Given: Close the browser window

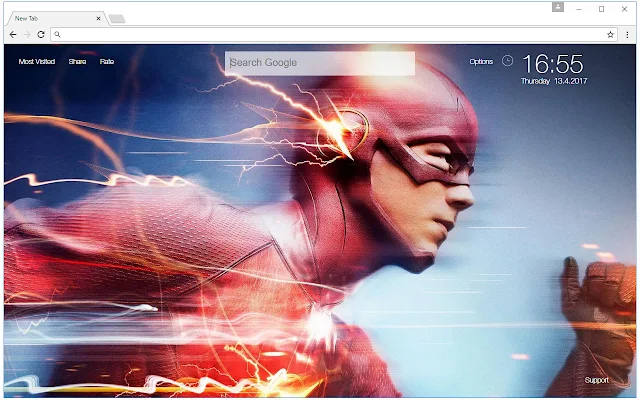Looking at the screenshot, I should pos(624,9).
